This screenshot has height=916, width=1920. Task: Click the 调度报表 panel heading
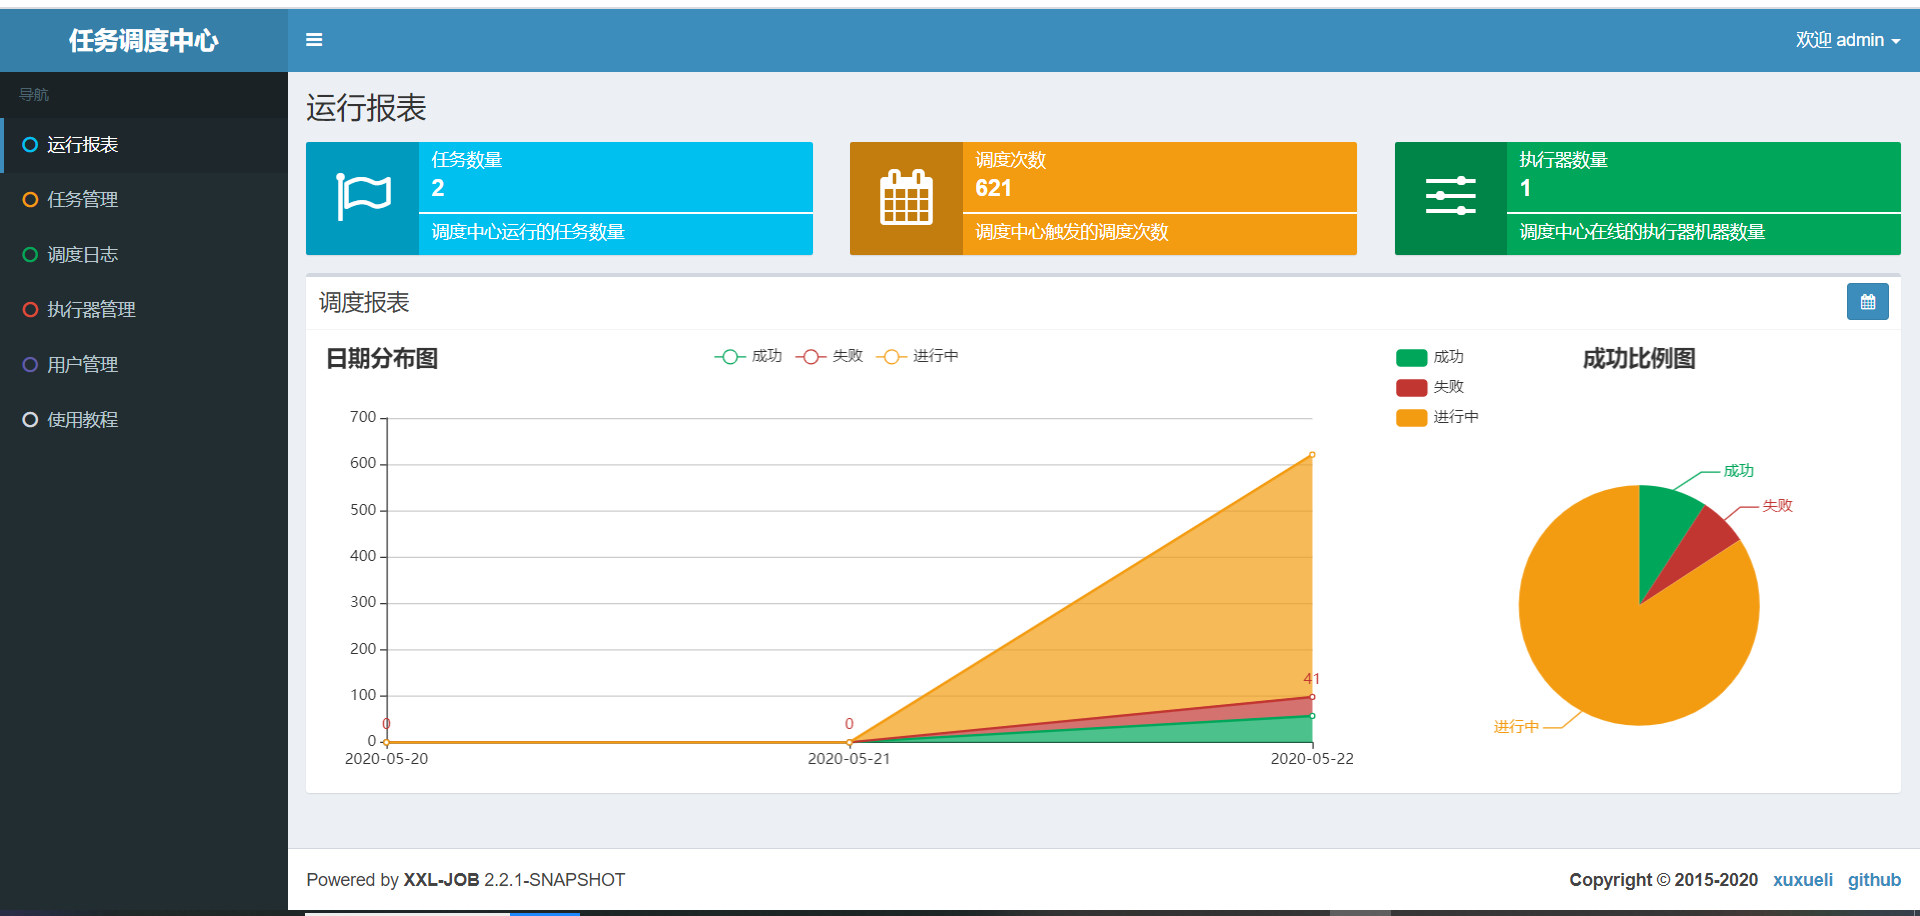coord(364,302)
